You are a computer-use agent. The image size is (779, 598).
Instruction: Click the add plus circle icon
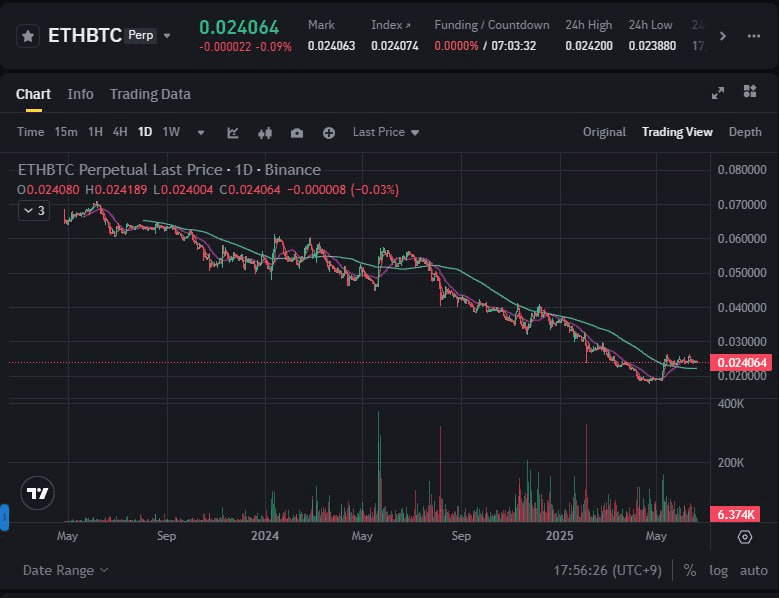[328, 133]
